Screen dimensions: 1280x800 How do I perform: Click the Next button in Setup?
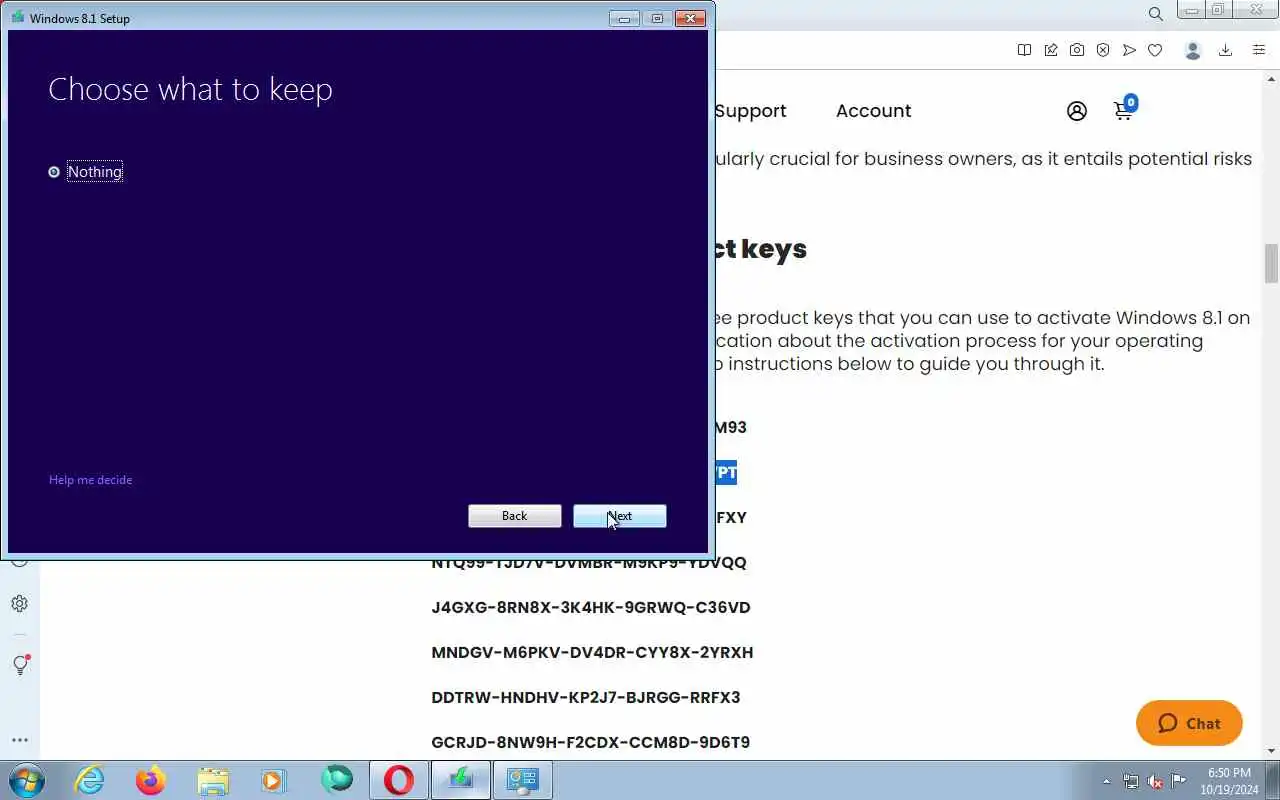(620, 516)
